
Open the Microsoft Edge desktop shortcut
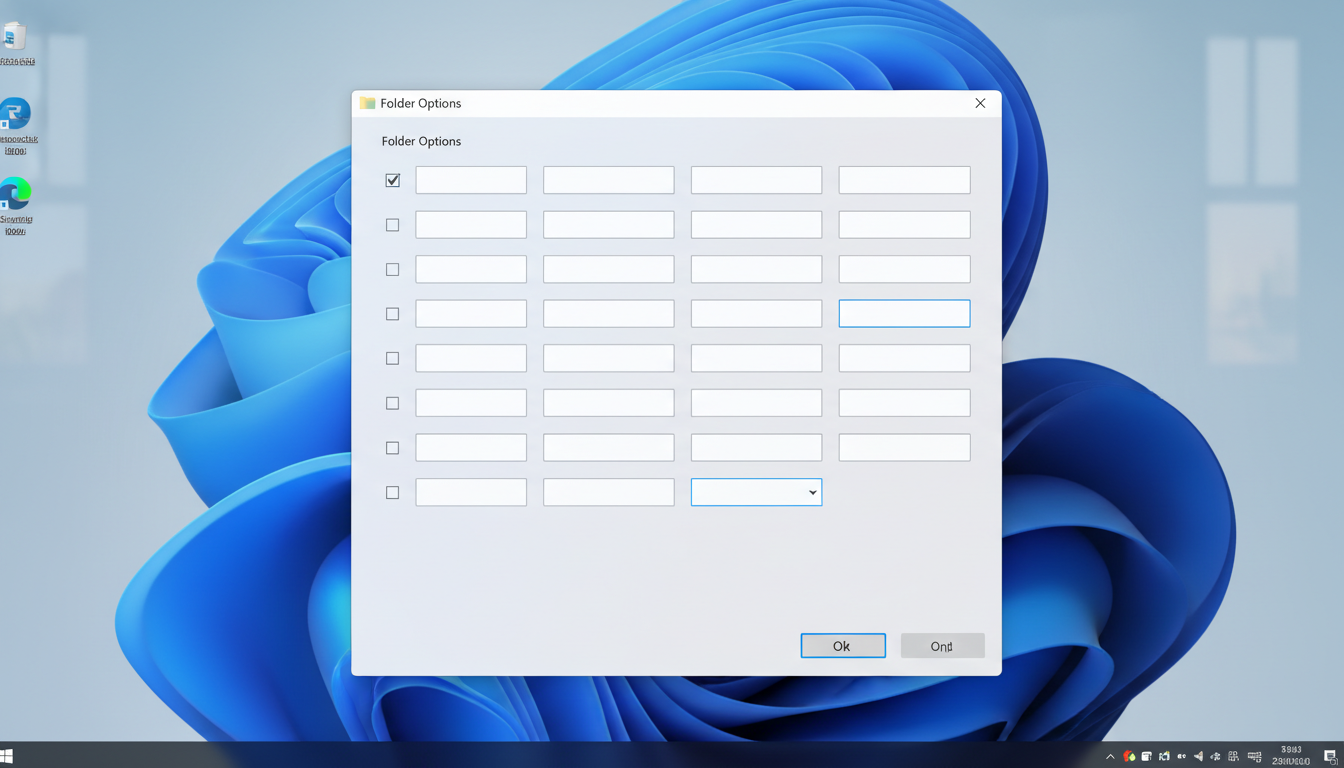click(15, 194)
